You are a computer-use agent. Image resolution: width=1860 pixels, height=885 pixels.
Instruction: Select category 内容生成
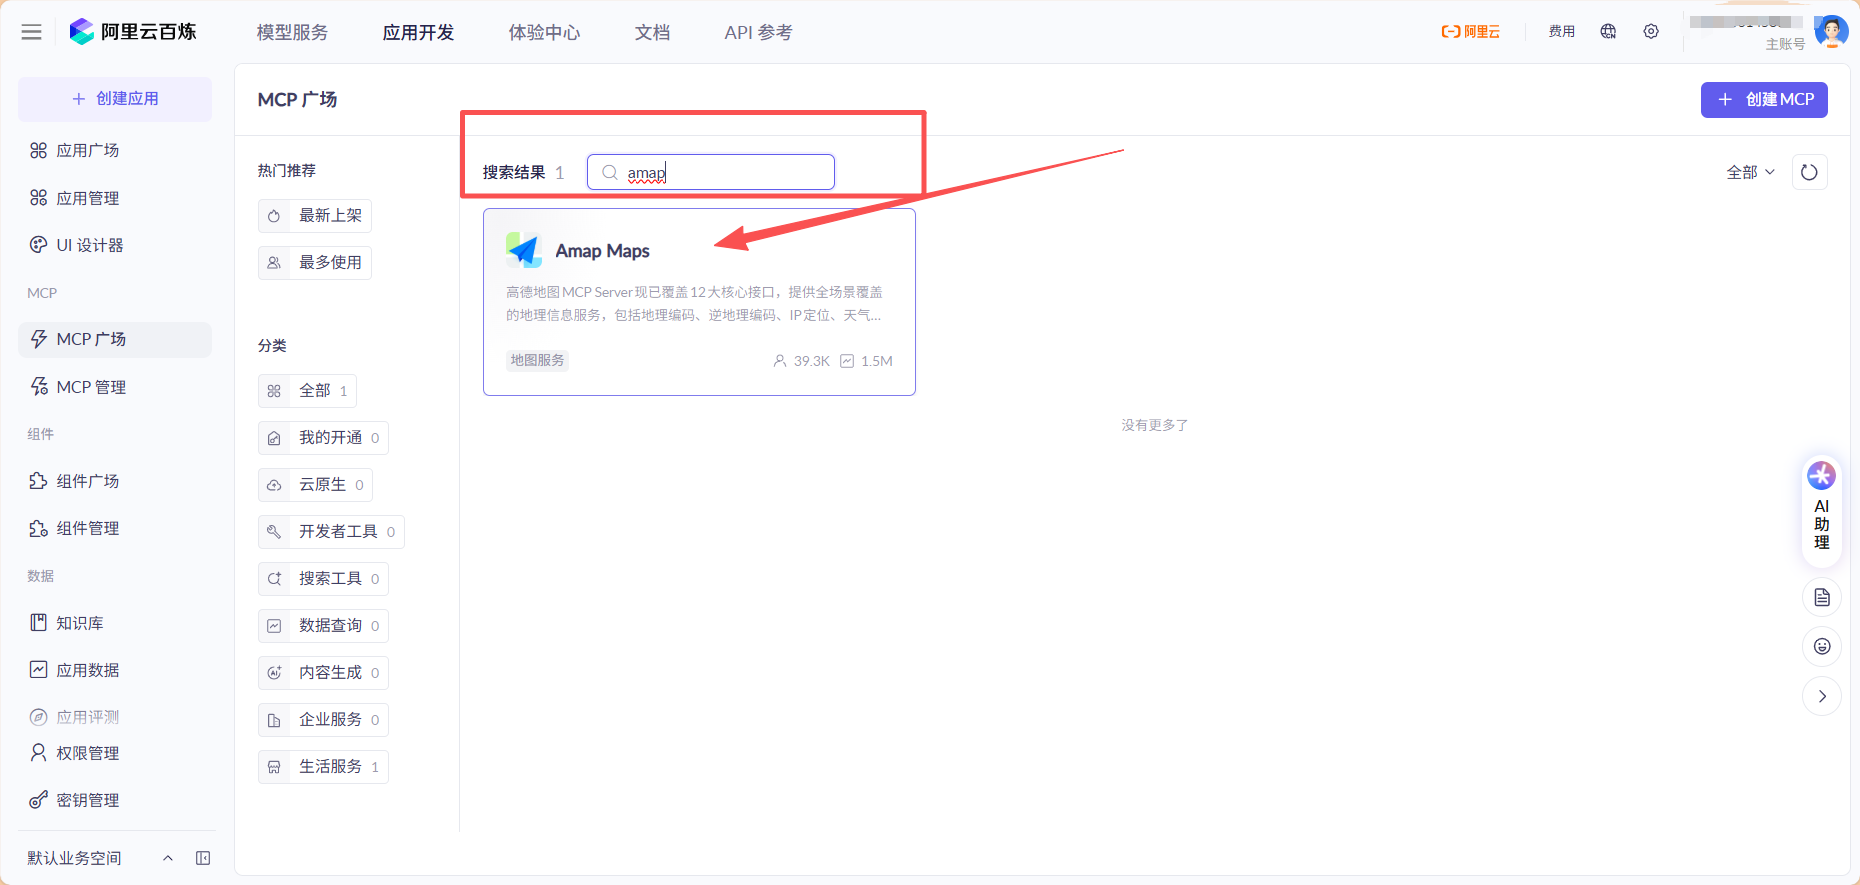pos(323,673)
